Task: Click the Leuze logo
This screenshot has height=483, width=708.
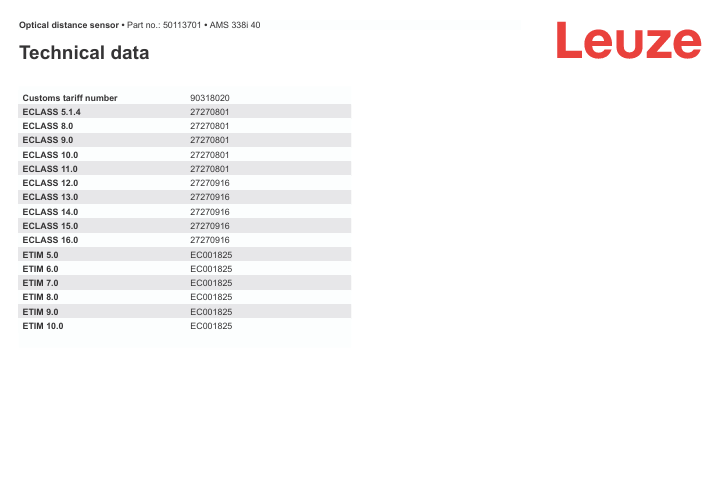Action: (628, 41)
